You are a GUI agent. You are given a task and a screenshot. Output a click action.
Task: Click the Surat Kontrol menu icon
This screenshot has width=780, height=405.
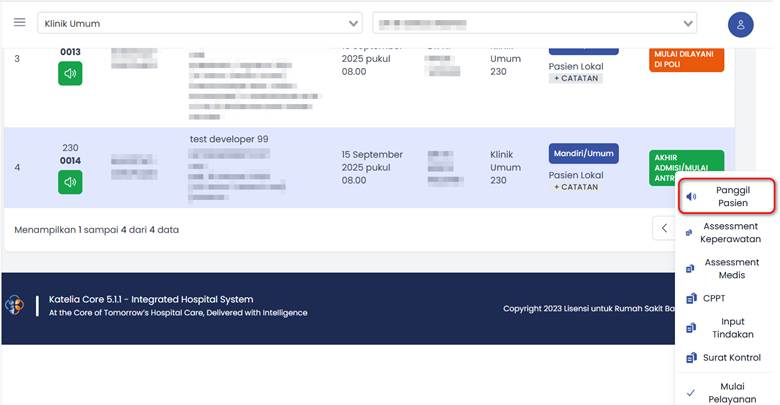pyautogui.click(x=691, y=357)
